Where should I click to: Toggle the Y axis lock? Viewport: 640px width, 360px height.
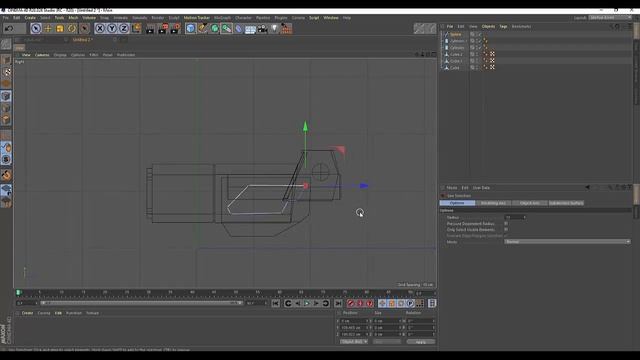(111, 28)
